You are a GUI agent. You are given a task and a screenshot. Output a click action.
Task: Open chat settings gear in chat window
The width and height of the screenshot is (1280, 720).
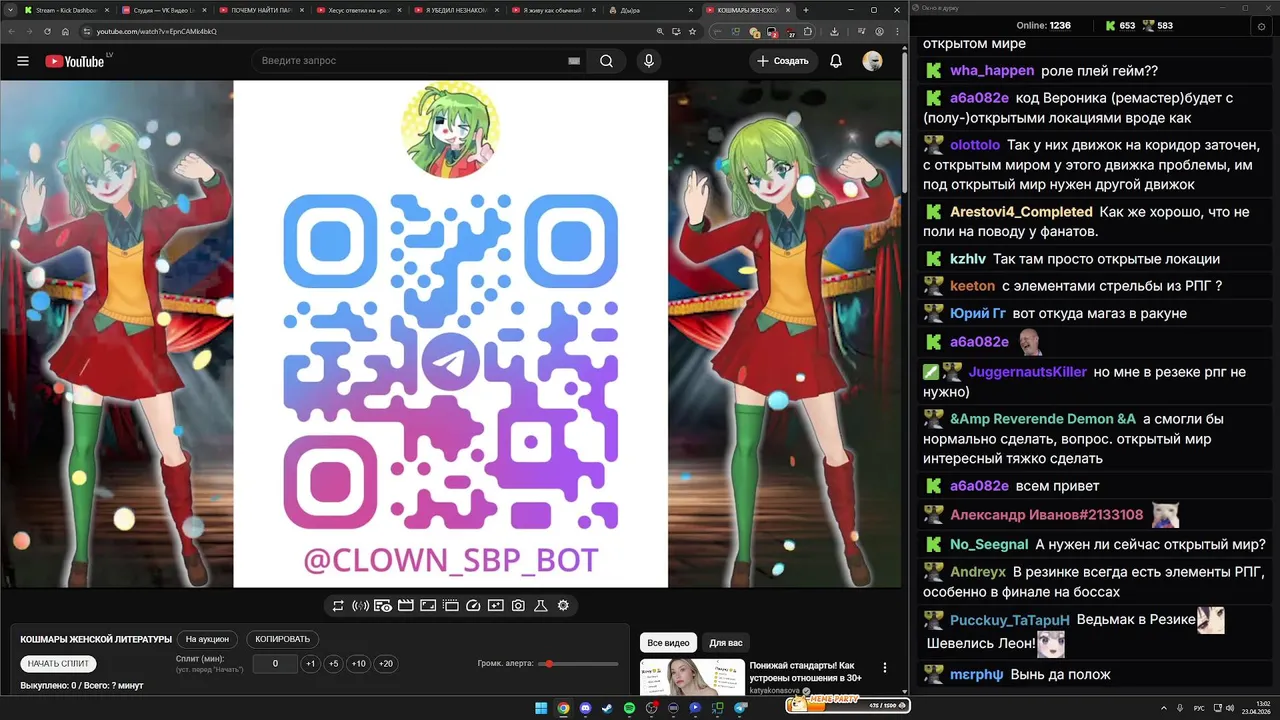click(1261, 26)
